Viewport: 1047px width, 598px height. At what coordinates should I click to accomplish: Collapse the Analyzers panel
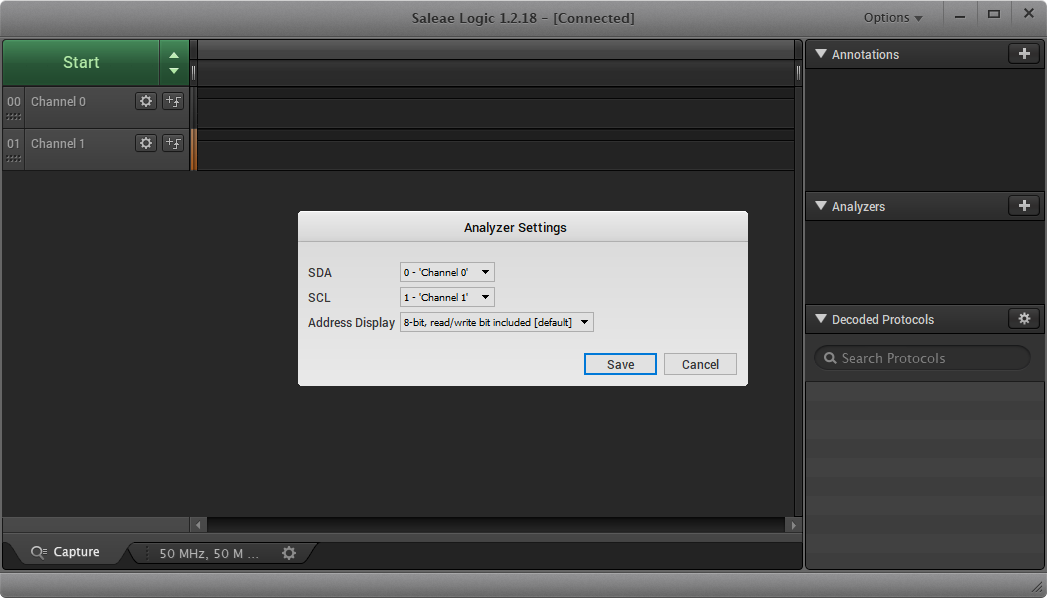click(821, 206)
